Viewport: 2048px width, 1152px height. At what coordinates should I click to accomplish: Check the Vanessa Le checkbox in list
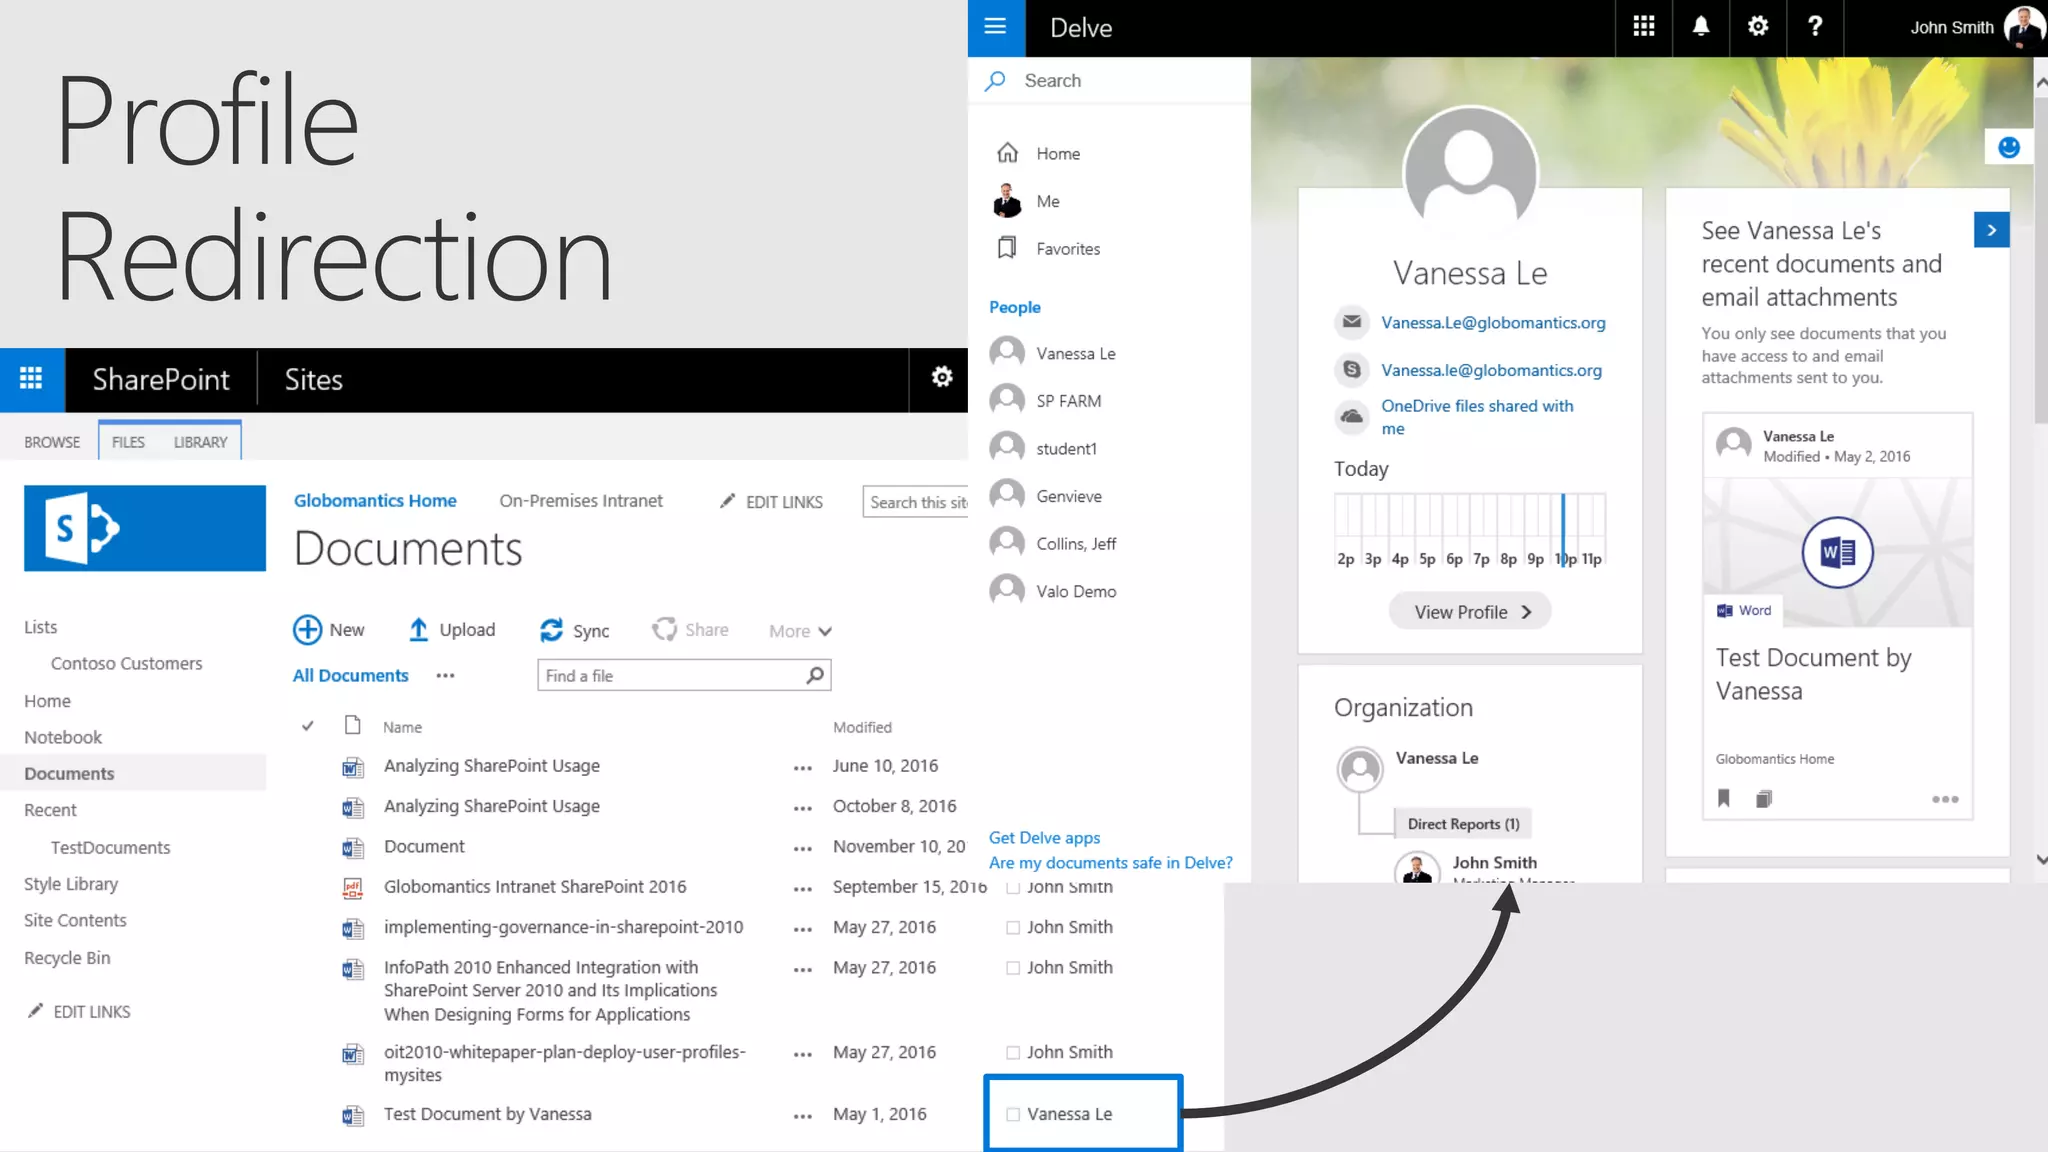click(1013, 1114)
